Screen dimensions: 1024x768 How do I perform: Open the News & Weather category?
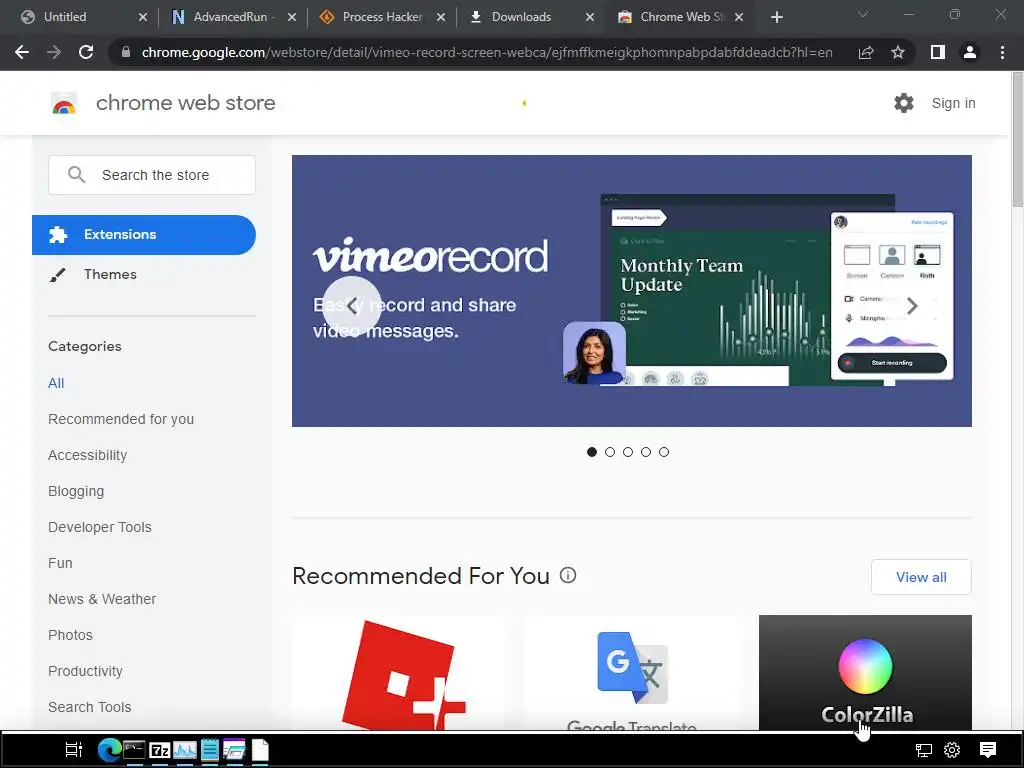click(x=102, y=599)
